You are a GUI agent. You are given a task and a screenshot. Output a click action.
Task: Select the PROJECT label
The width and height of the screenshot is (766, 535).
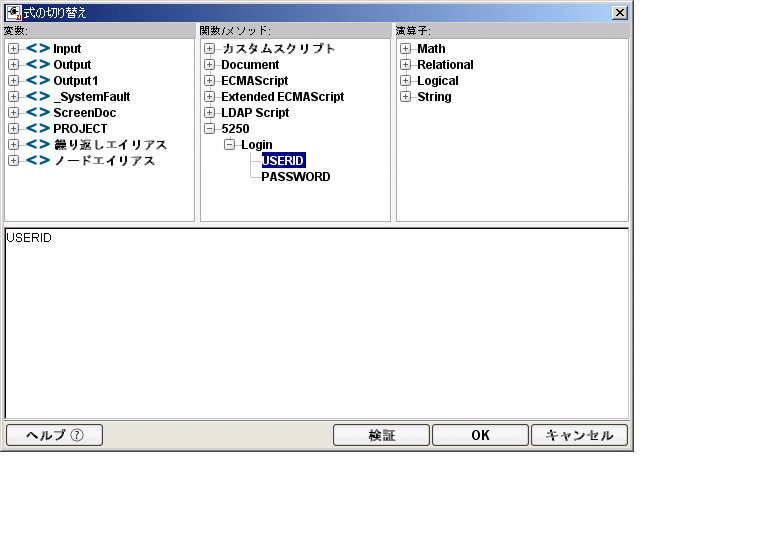point(80,128)
